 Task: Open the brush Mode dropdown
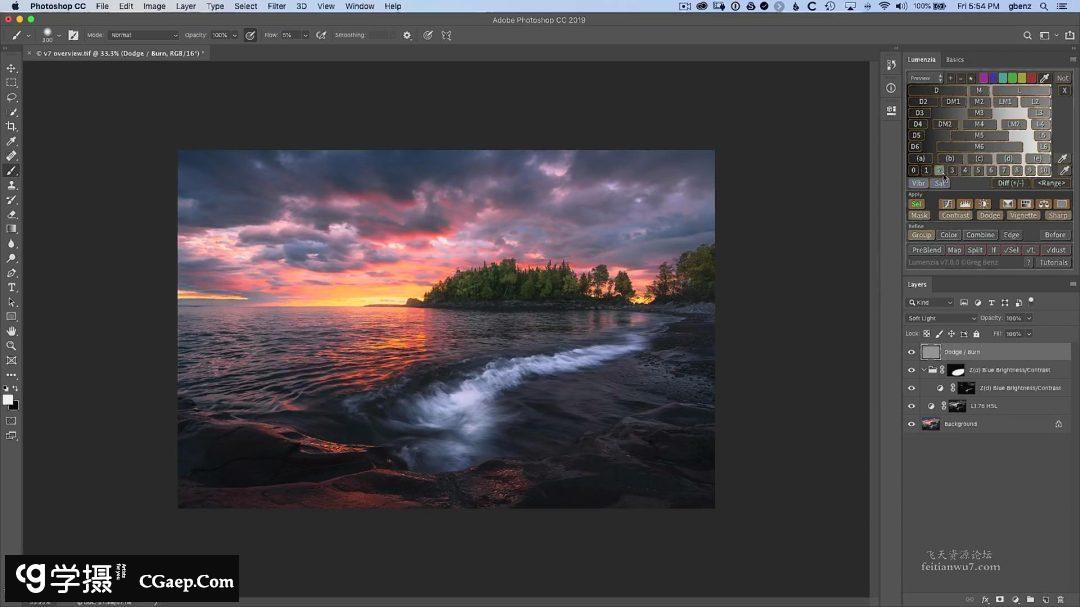[143, 35]
